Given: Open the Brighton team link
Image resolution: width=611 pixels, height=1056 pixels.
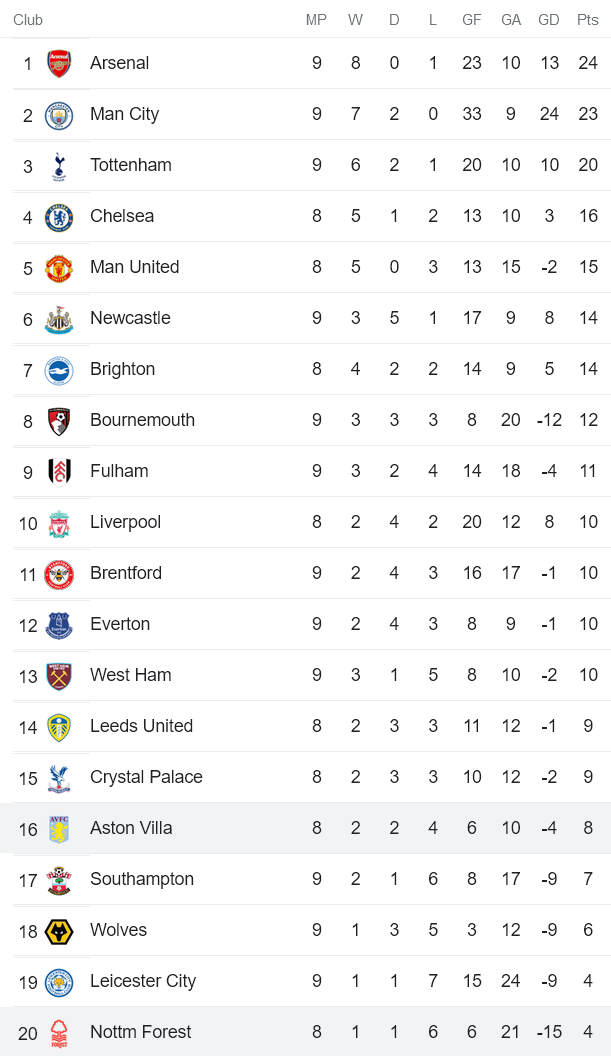Looking at the screenshot, I should [x=122, y=369].
